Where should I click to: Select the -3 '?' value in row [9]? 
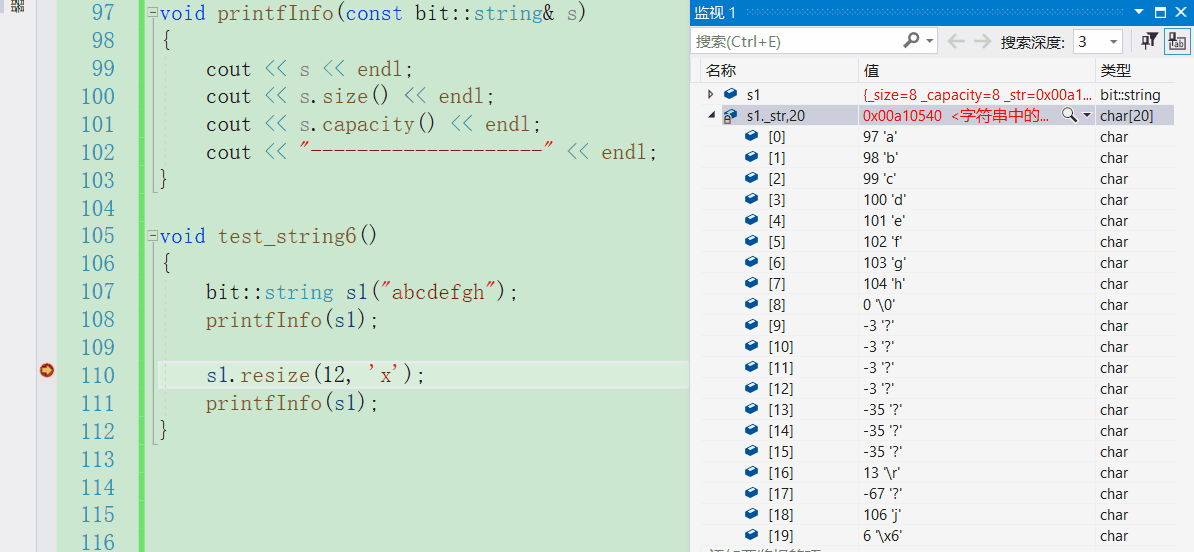tap(878, 326)
